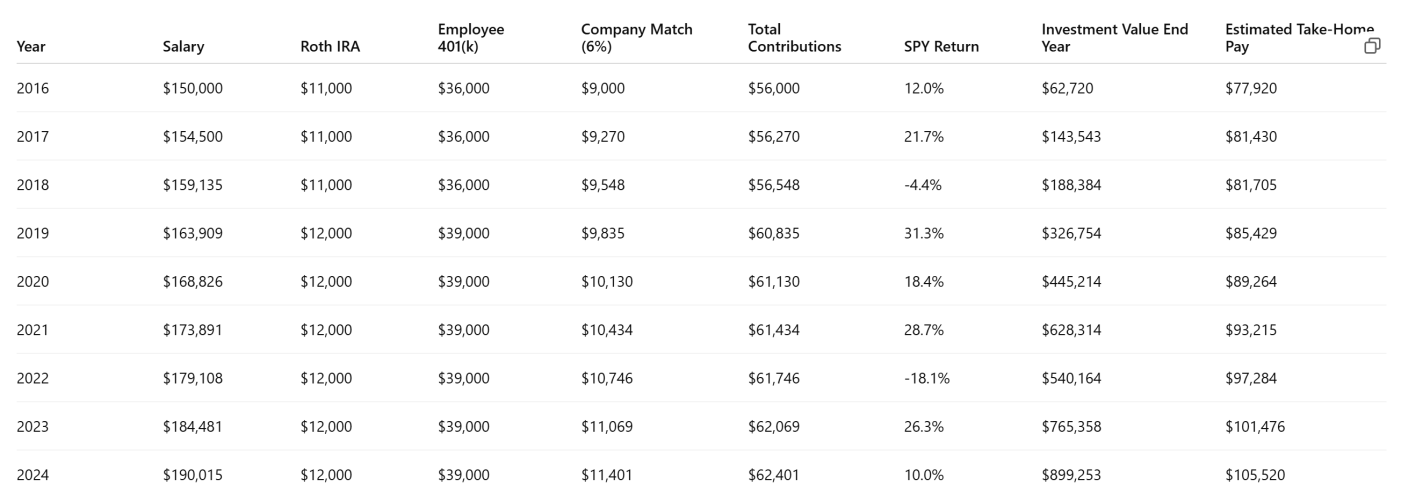Click the $101,476 take-home pay cell
This screenshot has height=500, width=1401.
[x=1255, y=426]
